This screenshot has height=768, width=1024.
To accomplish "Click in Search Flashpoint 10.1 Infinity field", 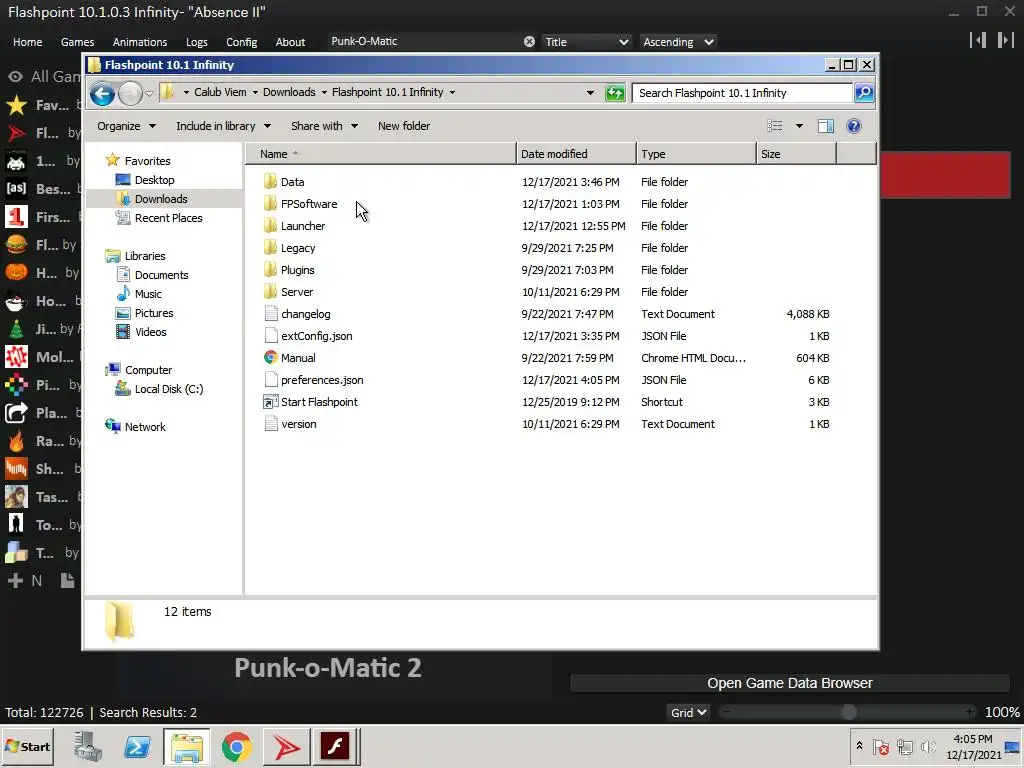I will [x=742, y=93].
